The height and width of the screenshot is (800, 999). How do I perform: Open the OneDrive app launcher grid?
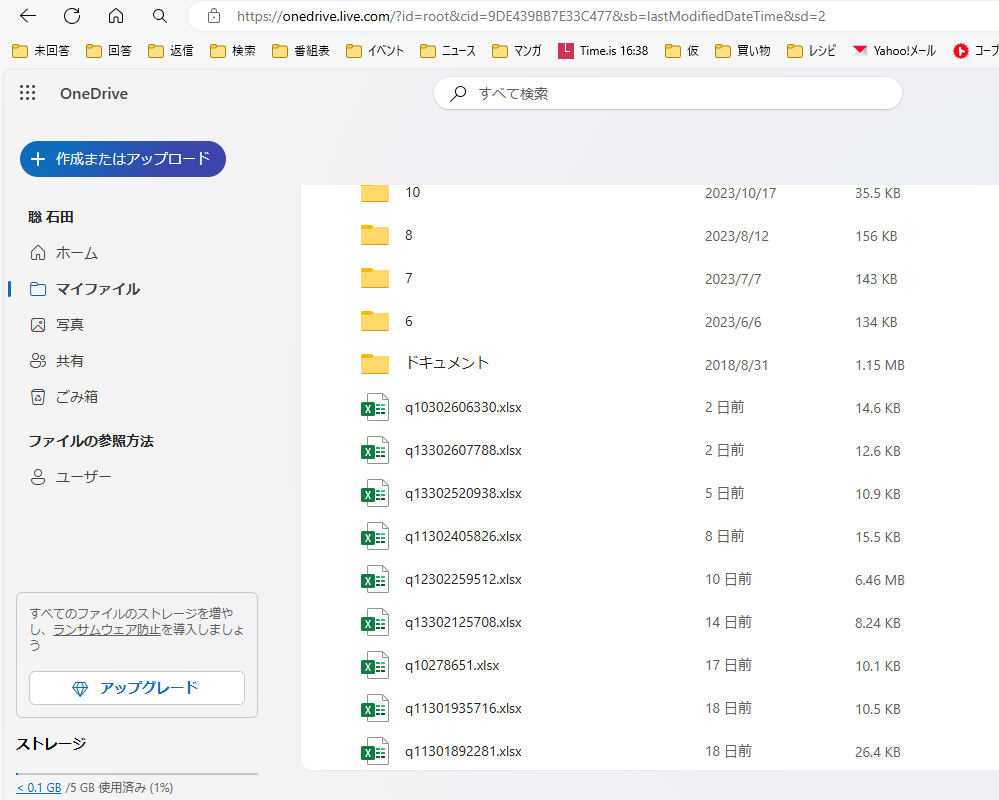click(x=27, y=93)
